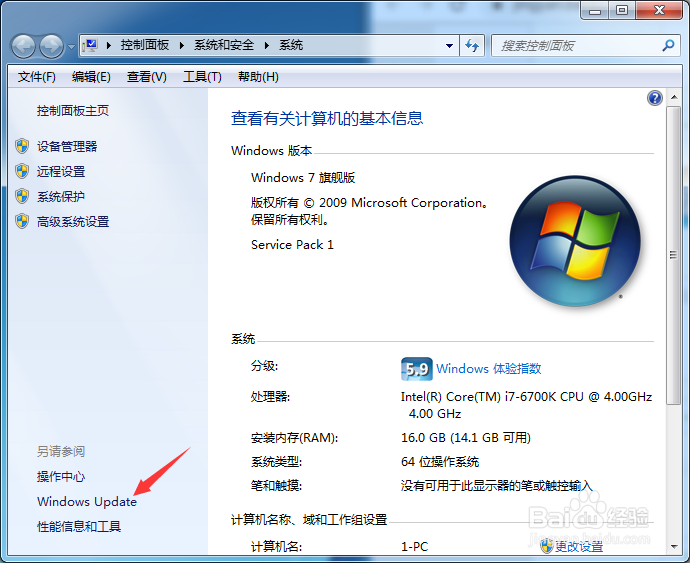Screen dimensions: 690x563
Task: Click the shield icon beside 远程设置
Action: coord(22,171)
